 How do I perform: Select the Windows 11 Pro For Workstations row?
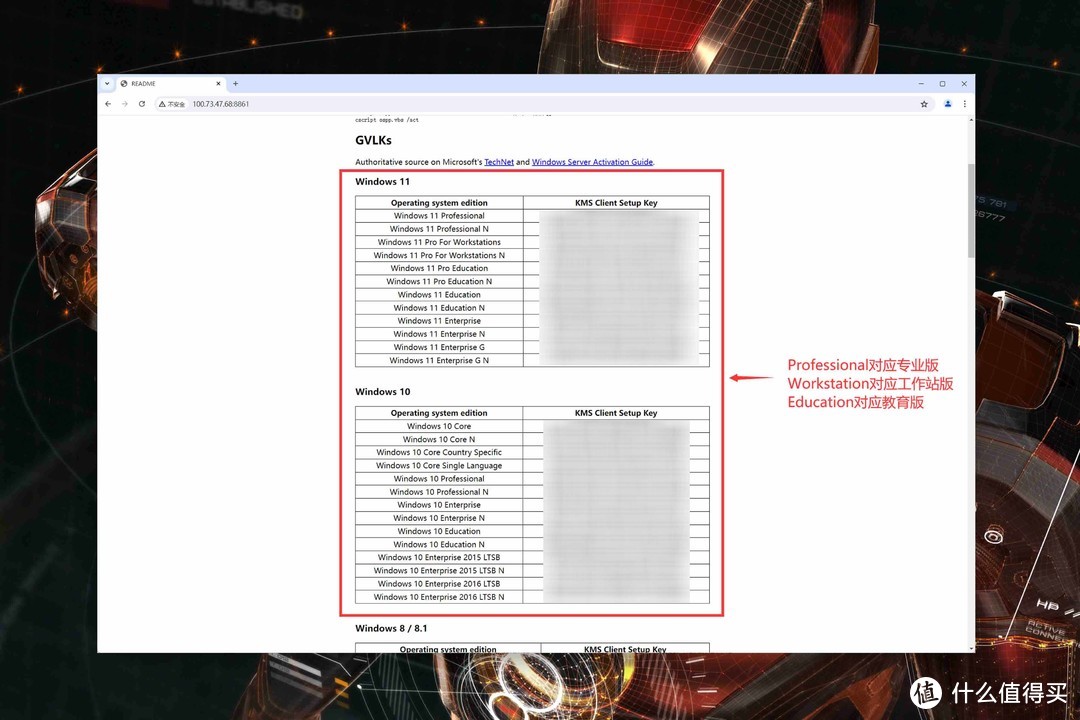532,242
